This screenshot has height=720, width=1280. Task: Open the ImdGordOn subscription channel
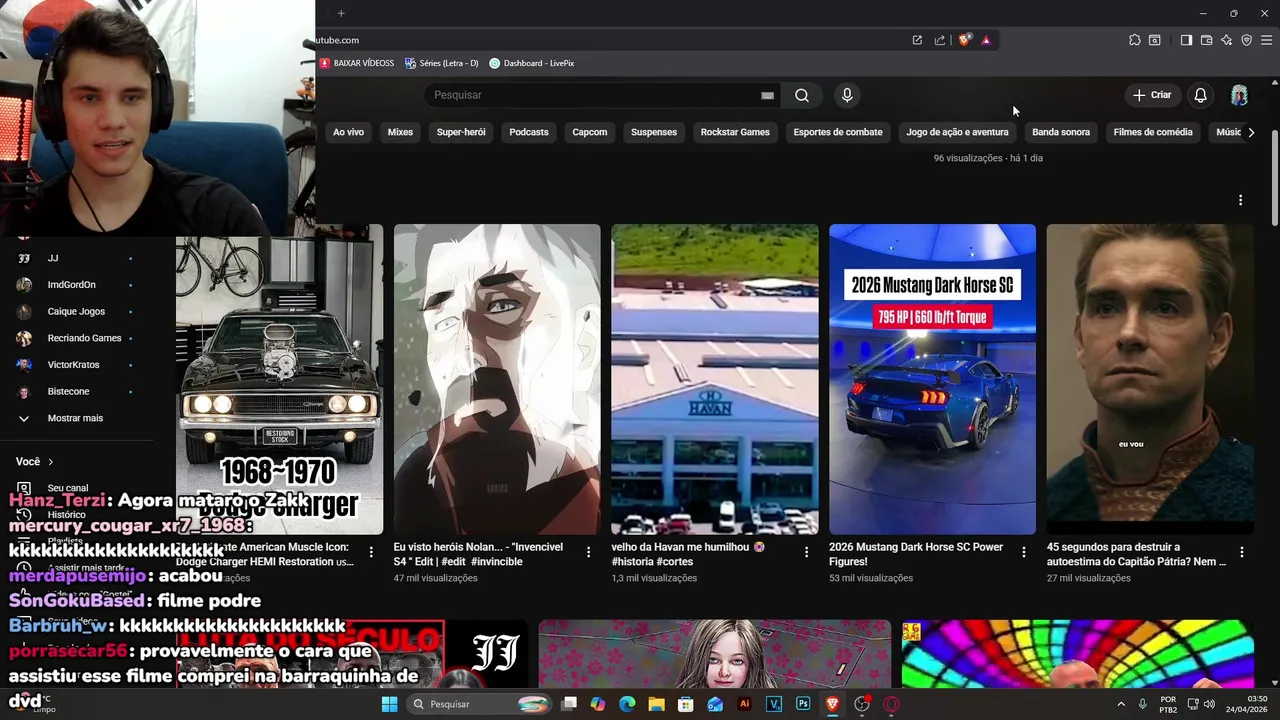(x=72, y=285)
